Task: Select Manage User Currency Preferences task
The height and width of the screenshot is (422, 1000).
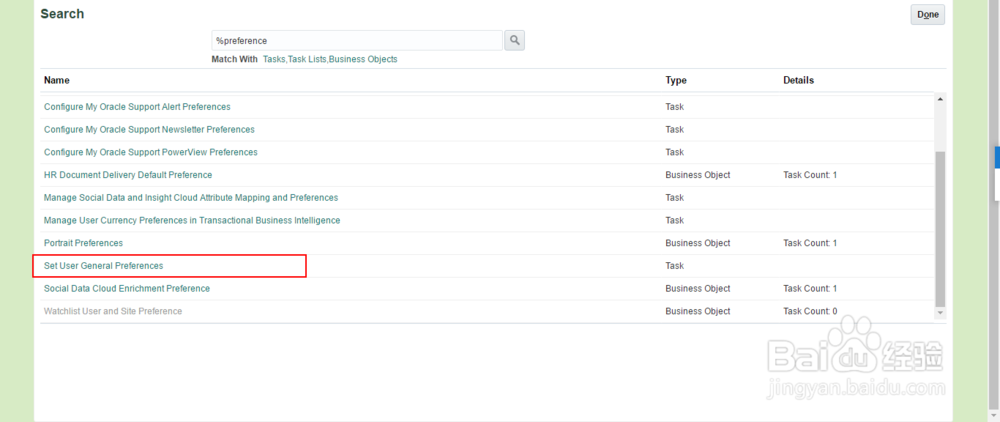Action: [x=192, y=220]
